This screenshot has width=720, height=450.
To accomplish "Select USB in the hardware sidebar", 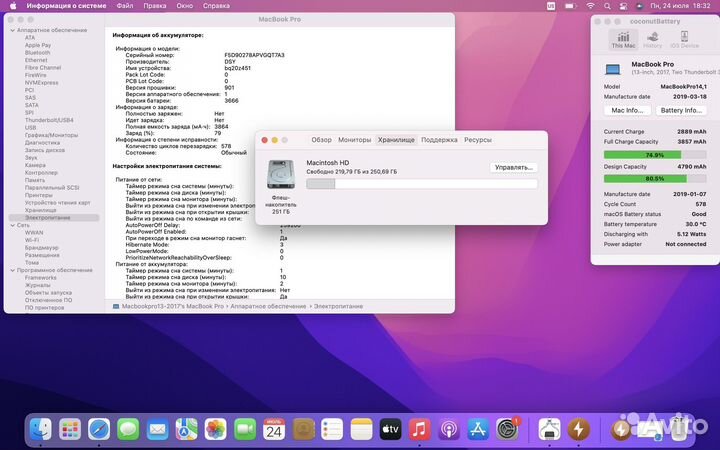I will pyautogui.click(x=30, y=128).
